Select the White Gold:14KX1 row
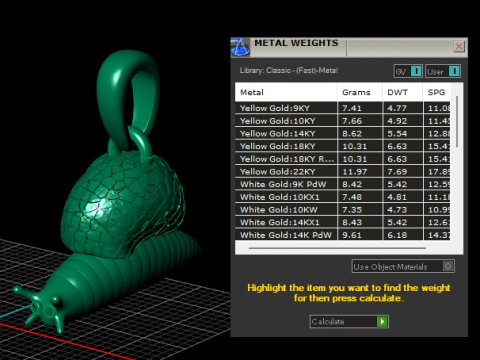The width and height of the screenshot is (480, 360). click(343, 222)
